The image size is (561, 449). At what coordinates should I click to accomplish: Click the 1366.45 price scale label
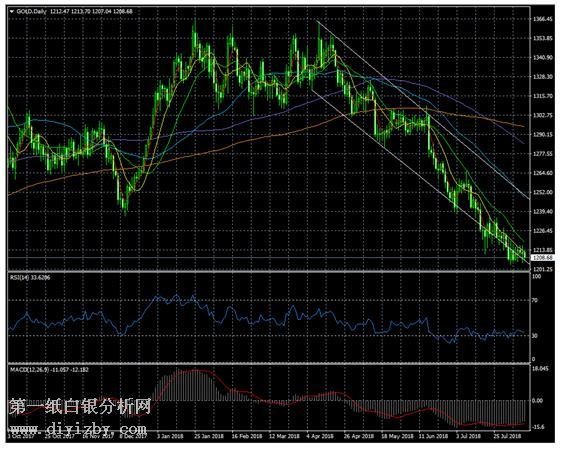pos(542,19)
